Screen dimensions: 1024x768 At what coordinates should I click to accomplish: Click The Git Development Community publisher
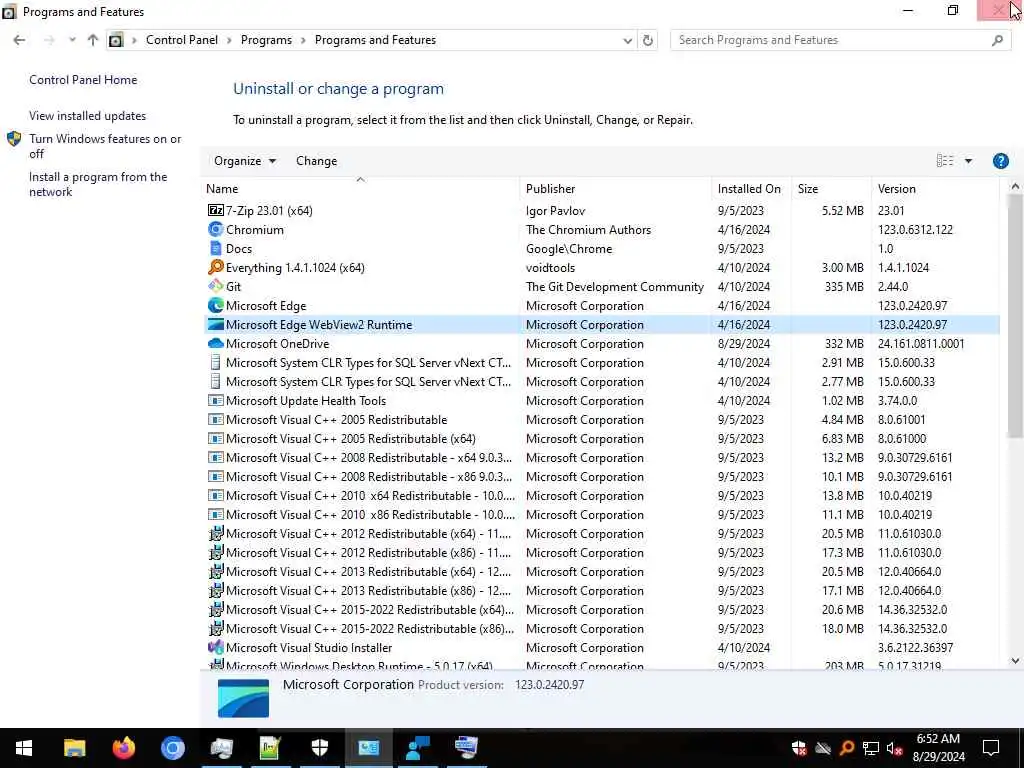615,286
